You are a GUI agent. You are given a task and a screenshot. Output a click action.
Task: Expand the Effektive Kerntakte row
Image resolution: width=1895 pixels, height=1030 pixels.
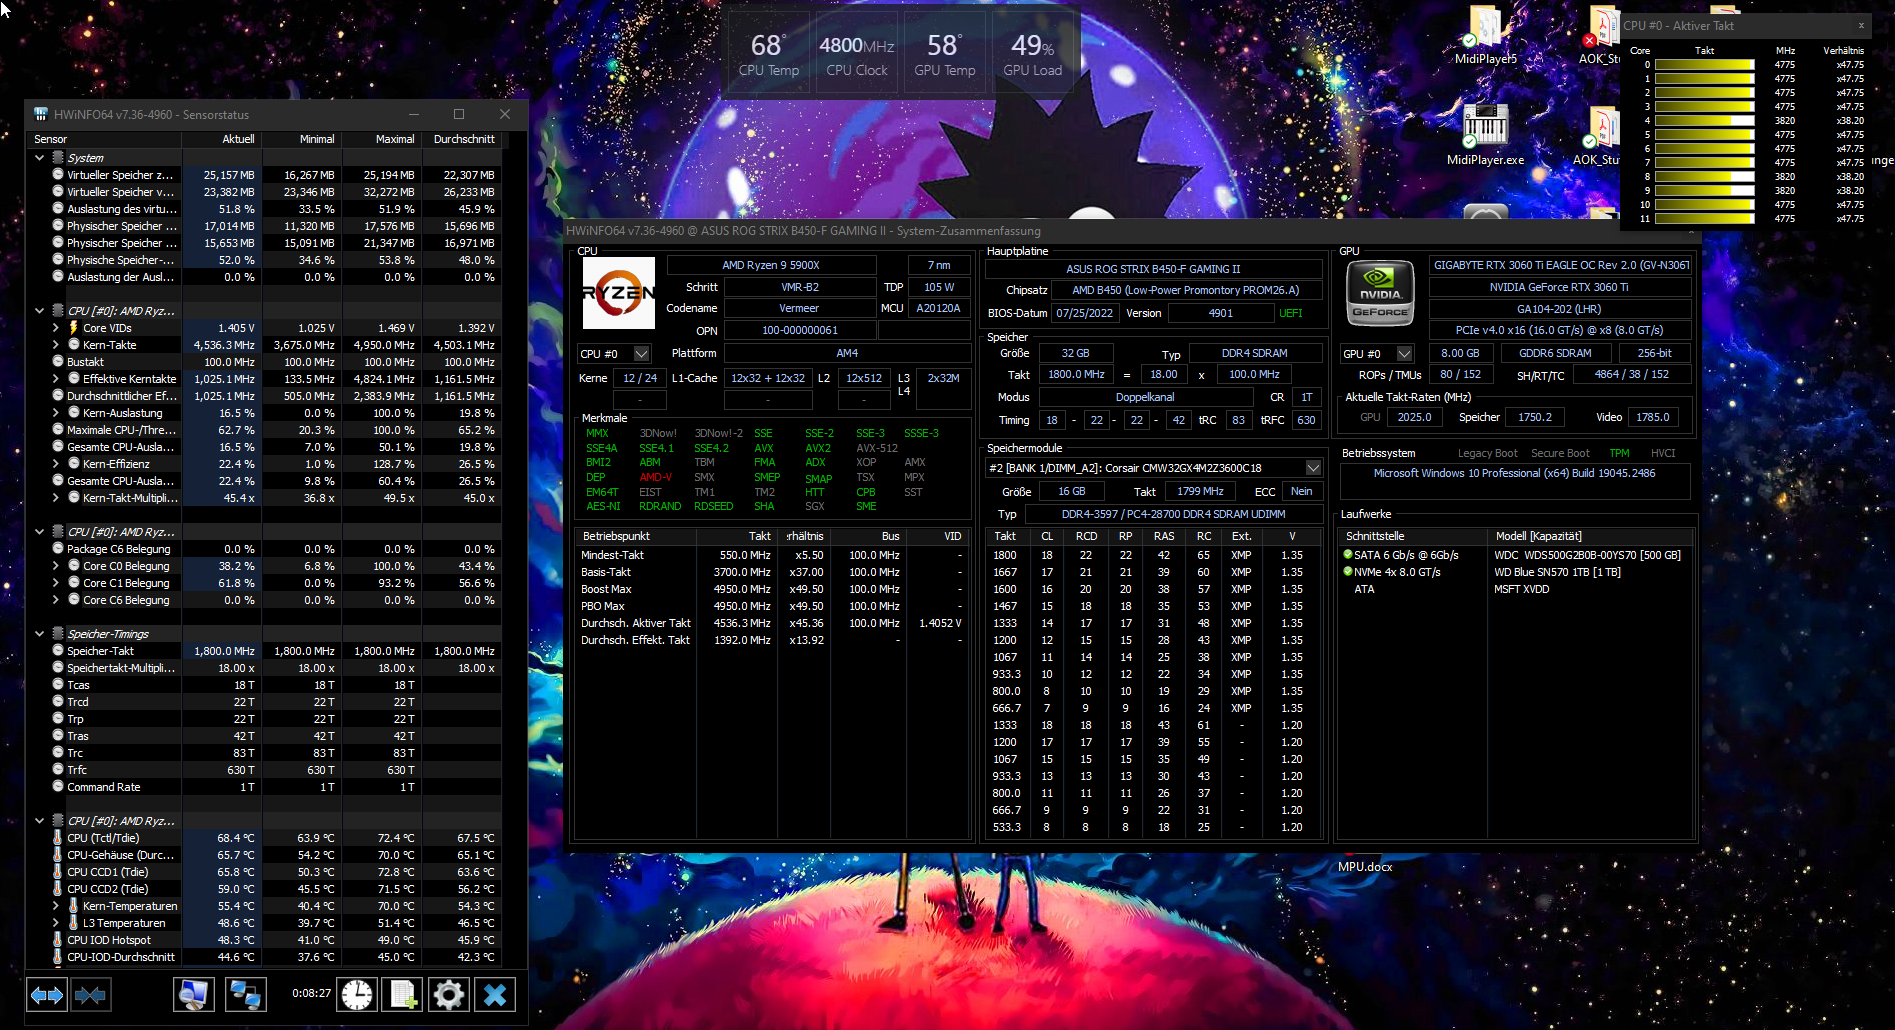point(56,379)
